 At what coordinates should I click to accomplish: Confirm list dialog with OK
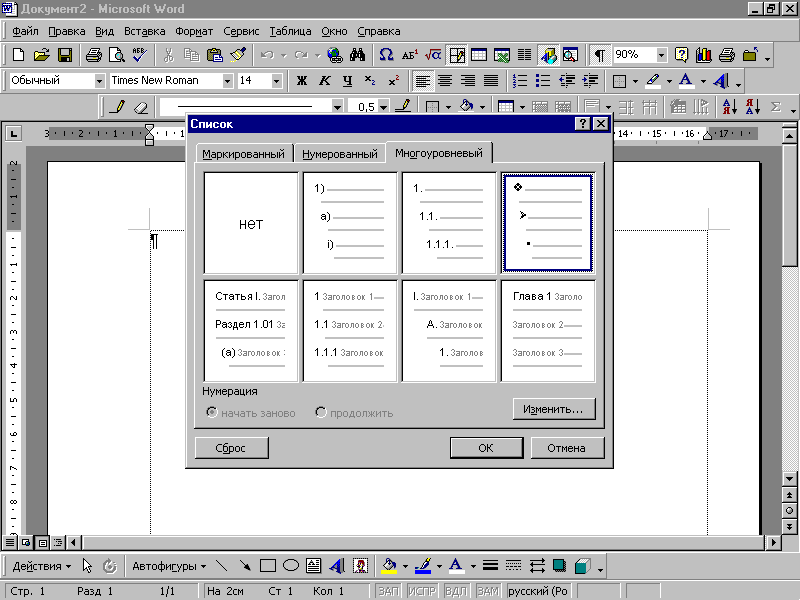pyautogui.click(x=486, y=448)
